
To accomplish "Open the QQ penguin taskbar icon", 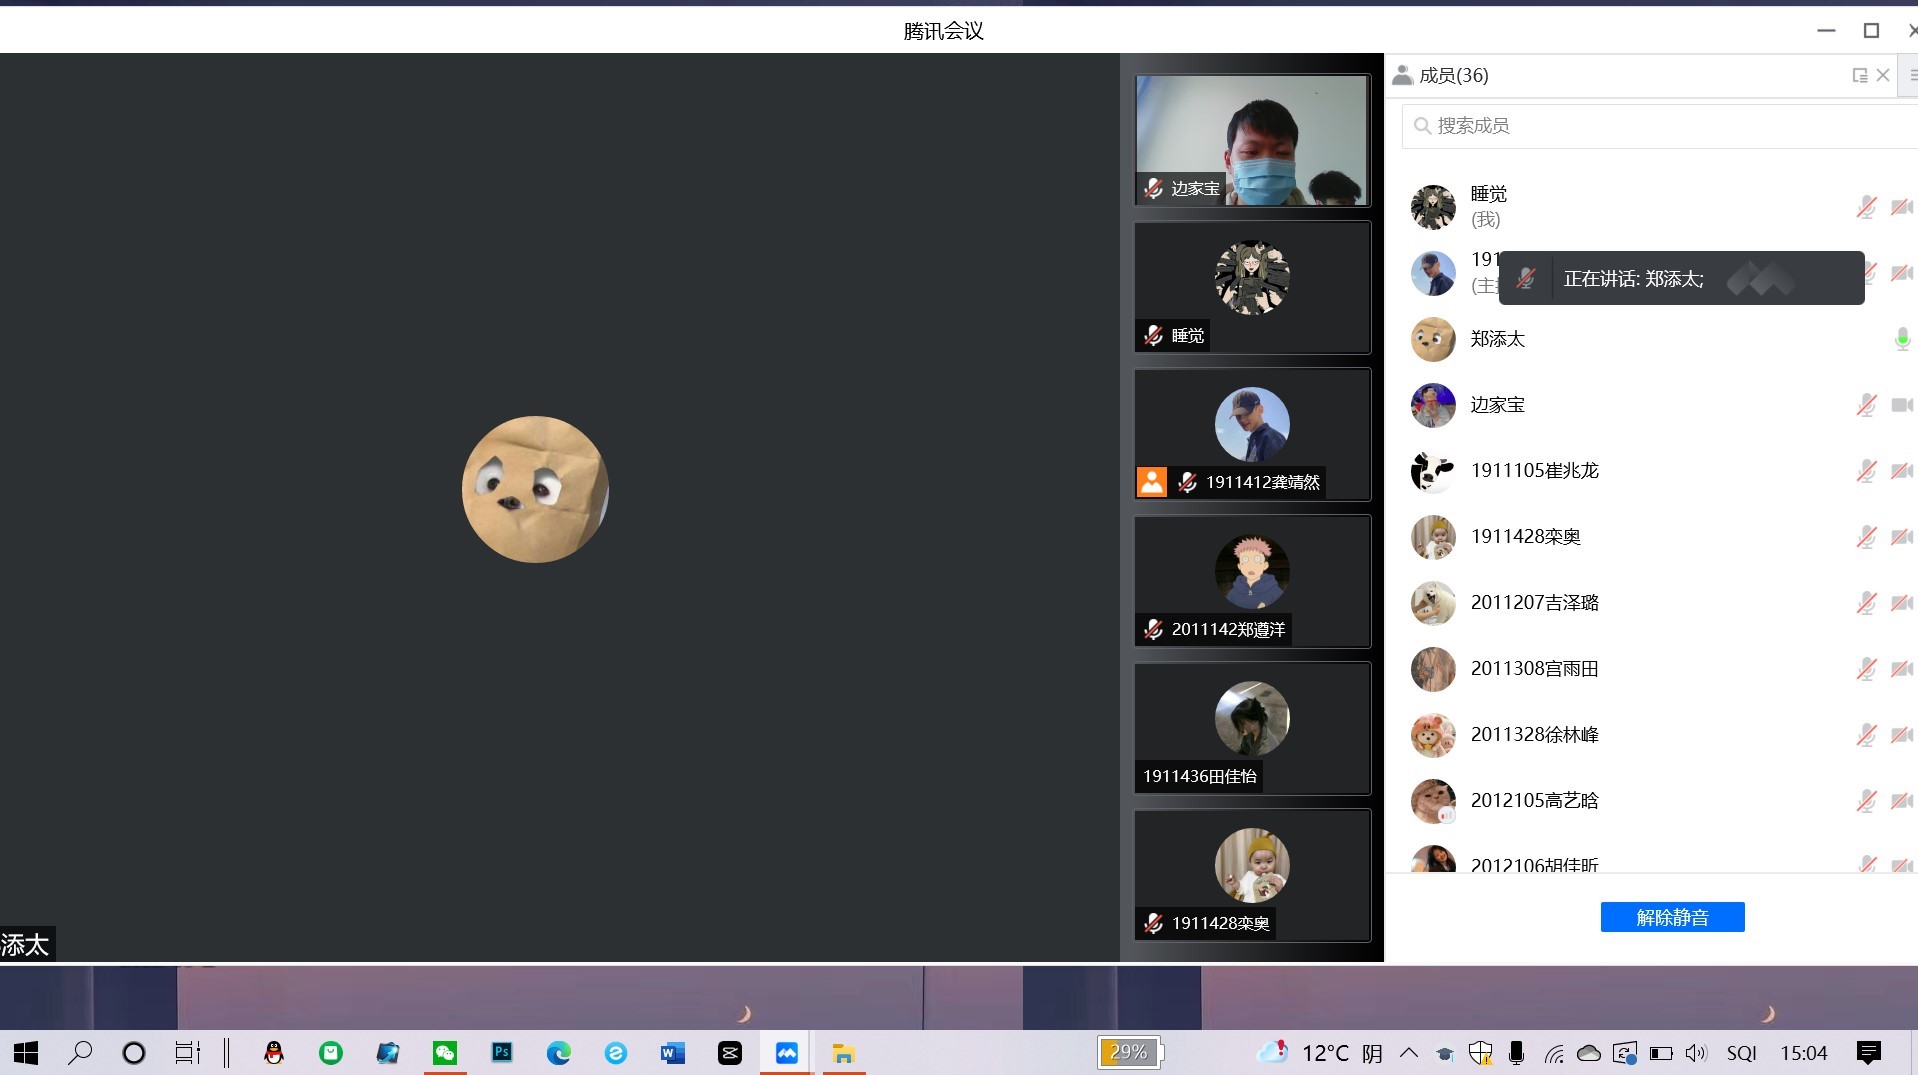I will 274,1053.
